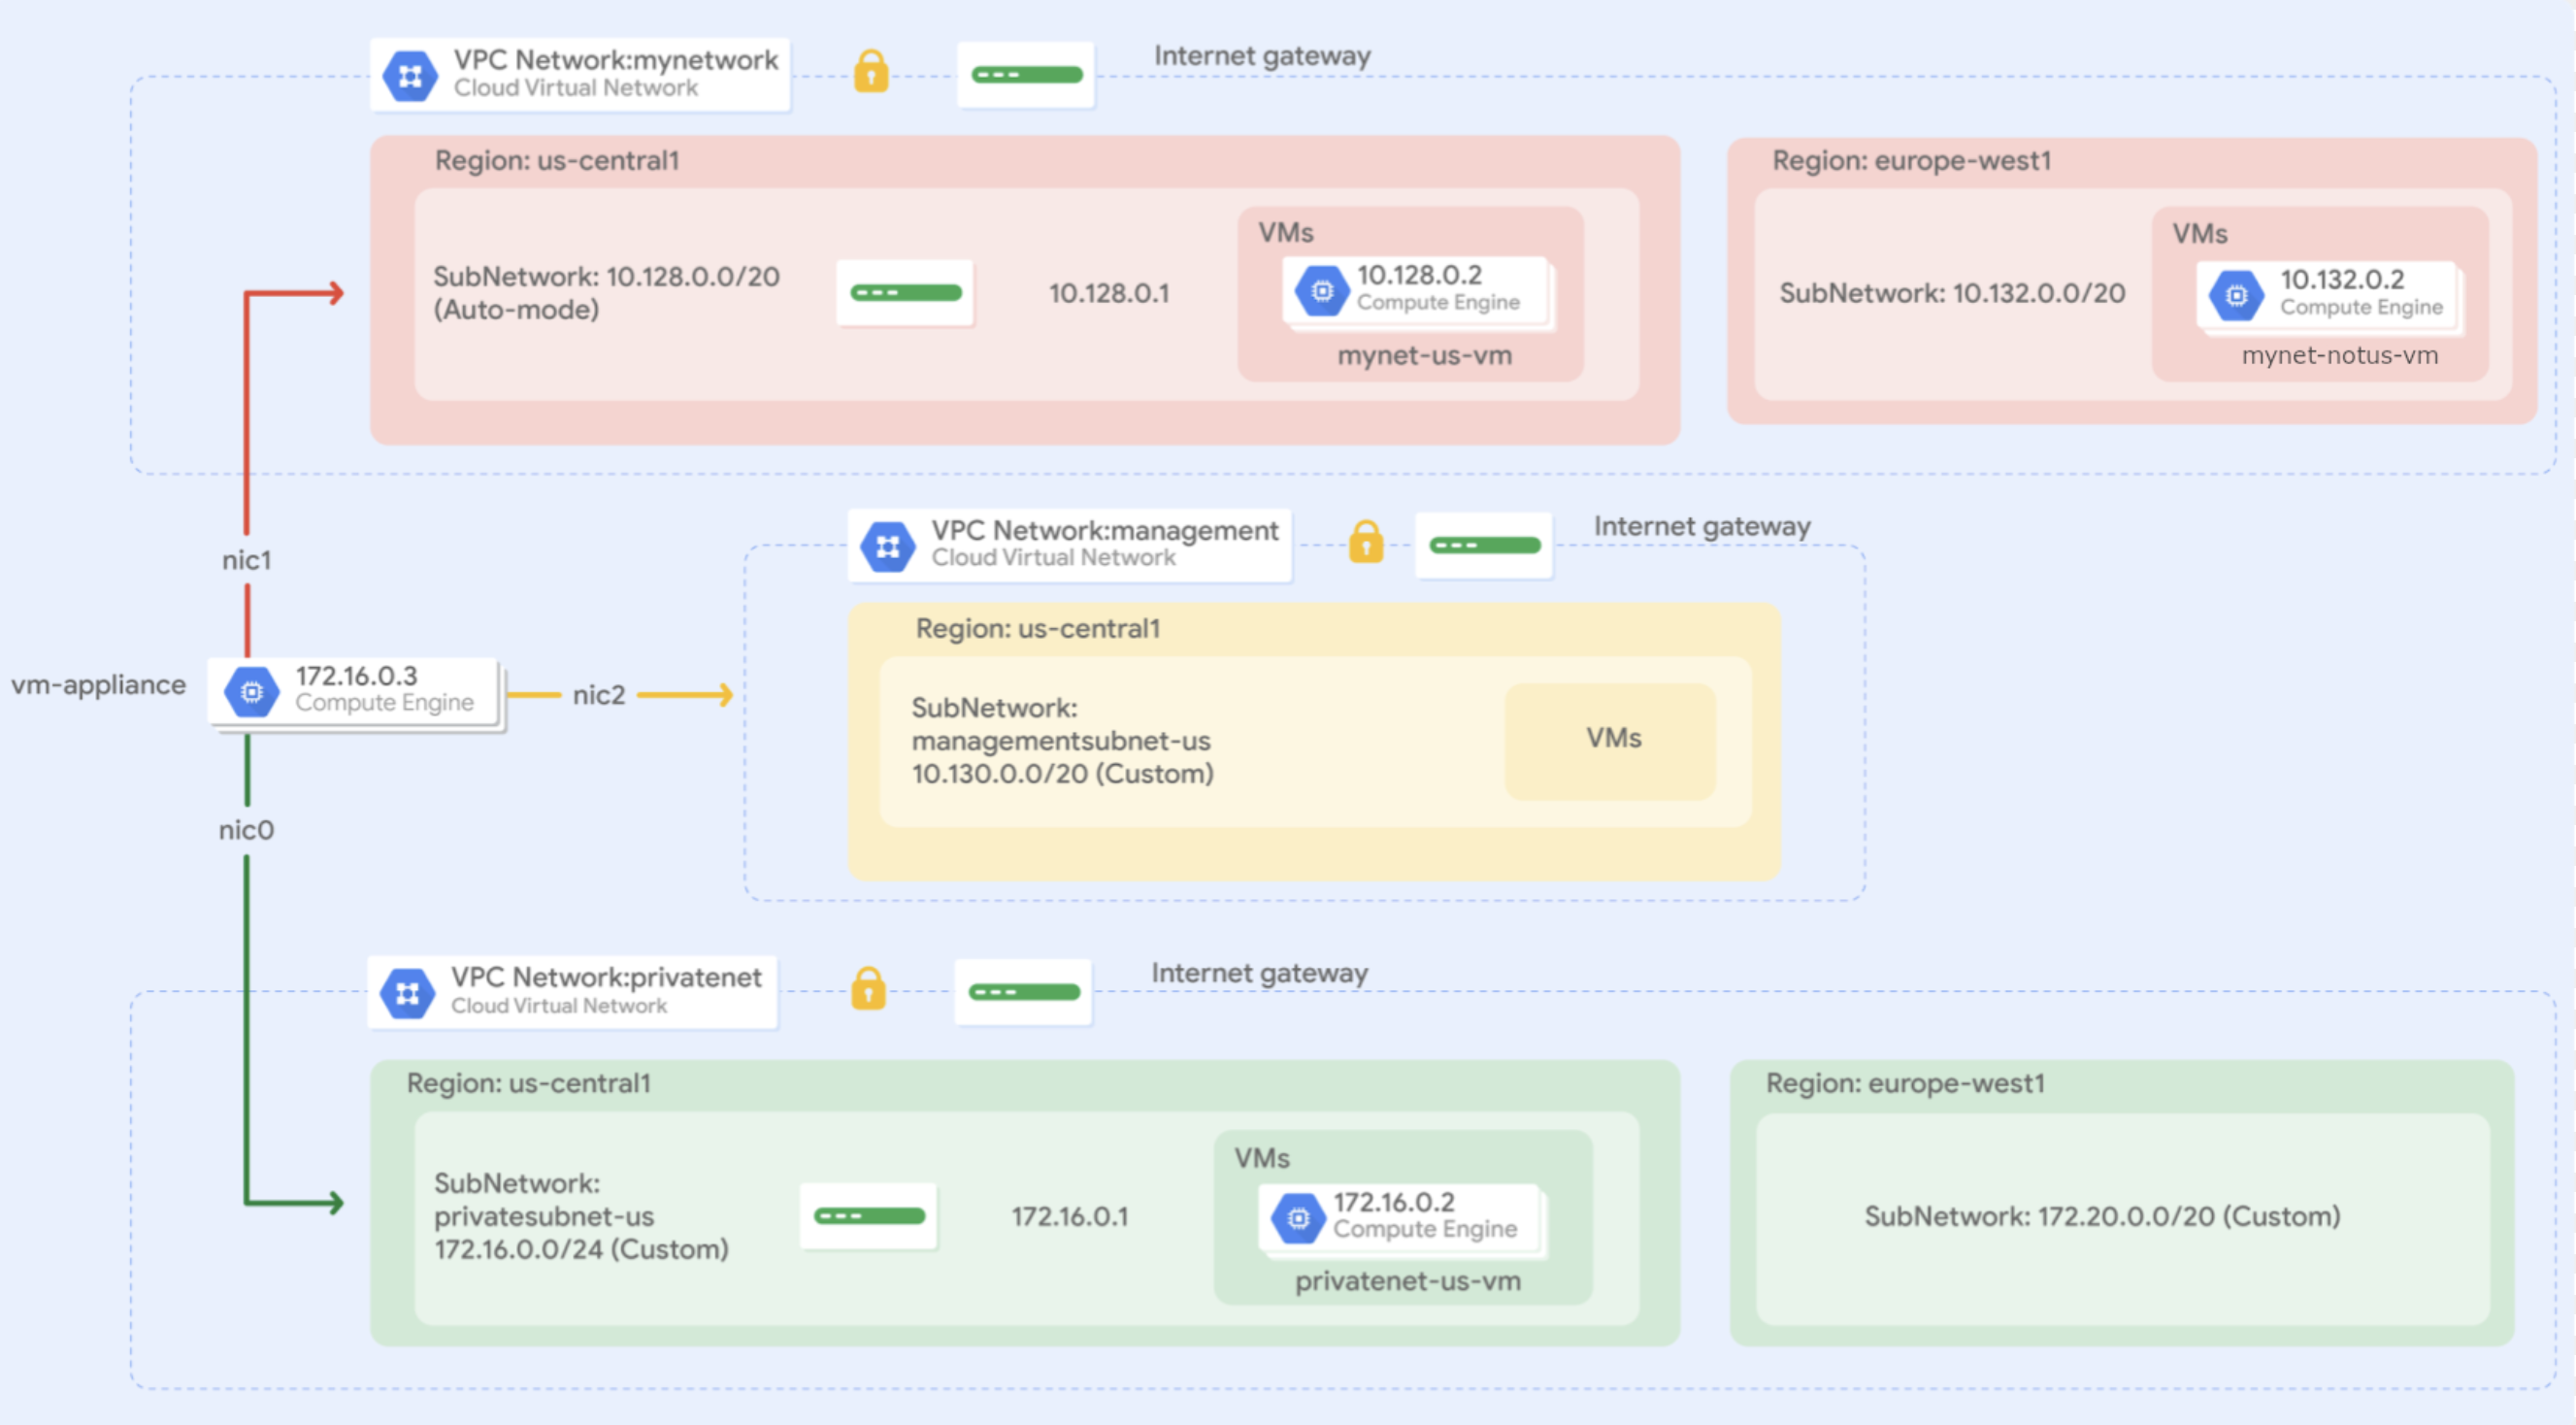Viewport: 2576px width, 1425px height.
Task: Click the privatenet Internet gateway router icon
Action: click(1023, 992)
